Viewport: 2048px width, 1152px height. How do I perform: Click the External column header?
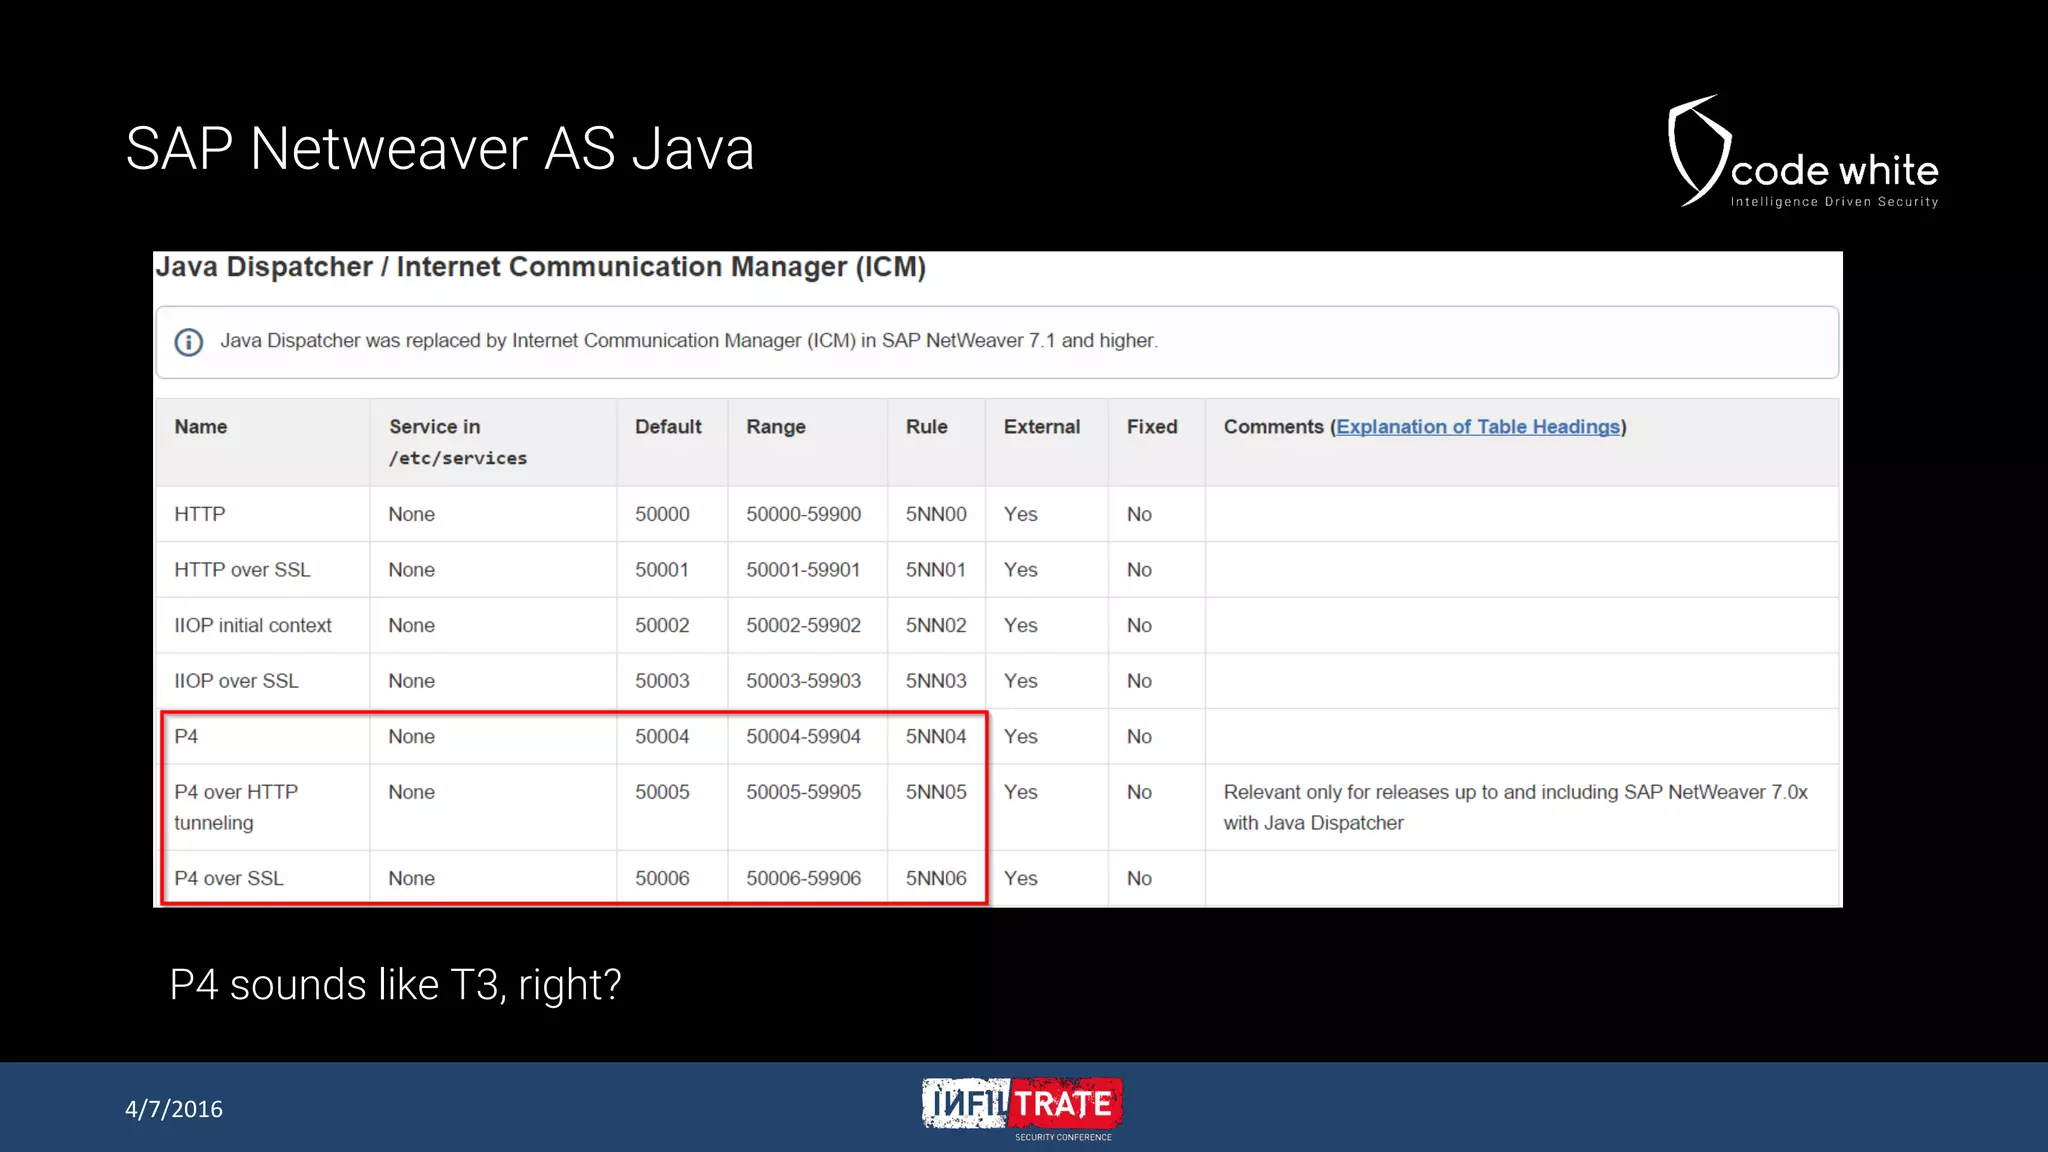coord(1041,427)
